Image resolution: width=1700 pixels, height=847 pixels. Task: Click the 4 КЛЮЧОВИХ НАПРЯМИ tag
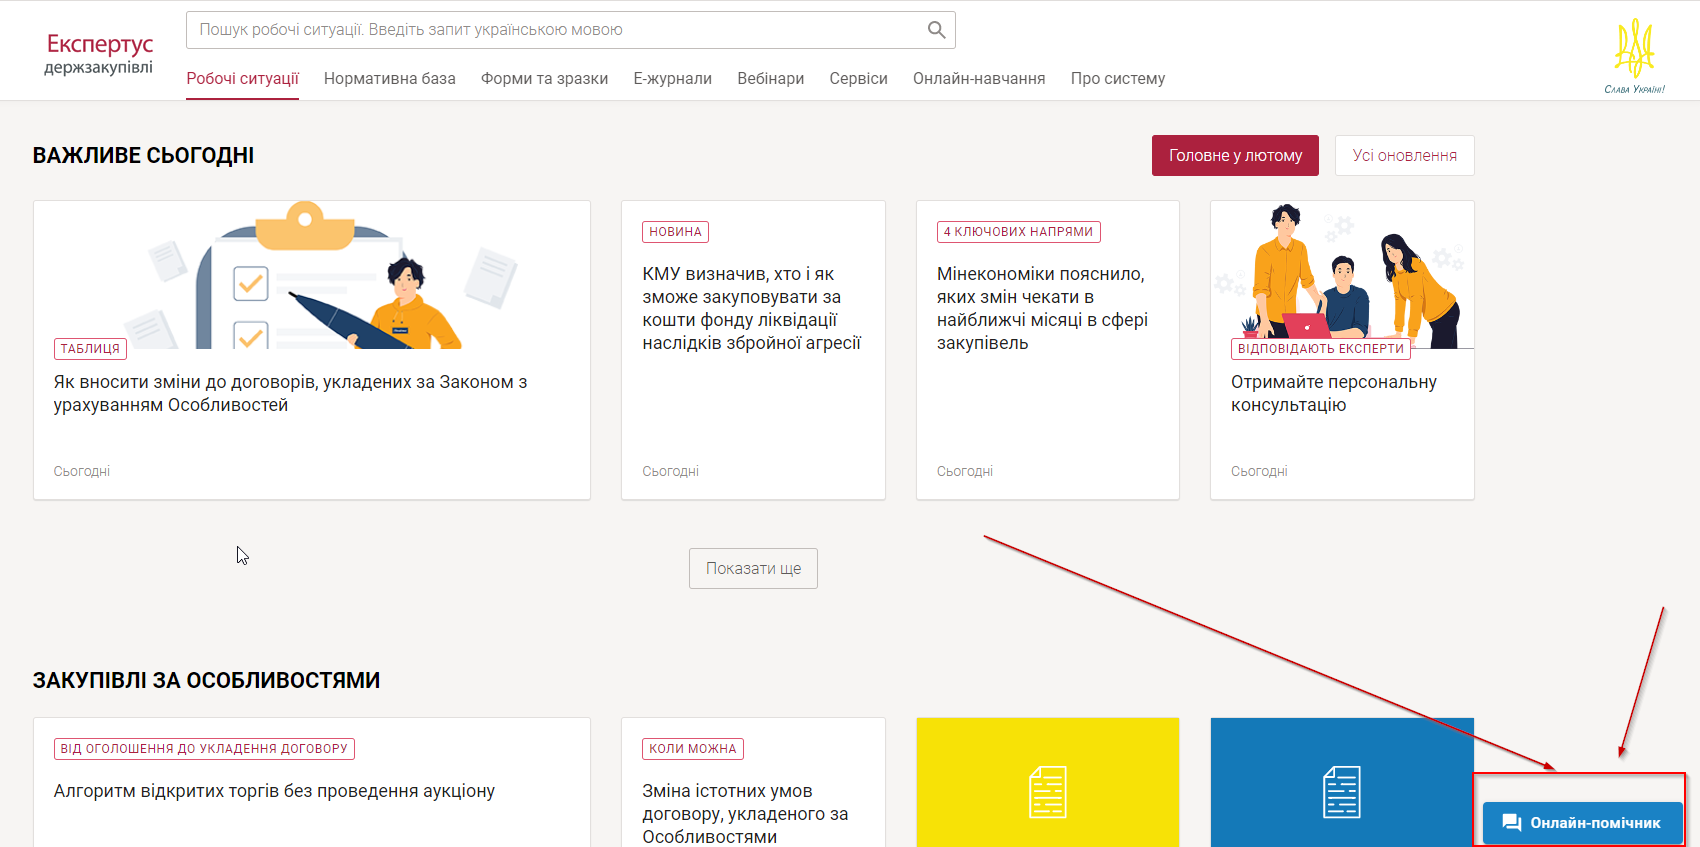[x=1018, y=232]
